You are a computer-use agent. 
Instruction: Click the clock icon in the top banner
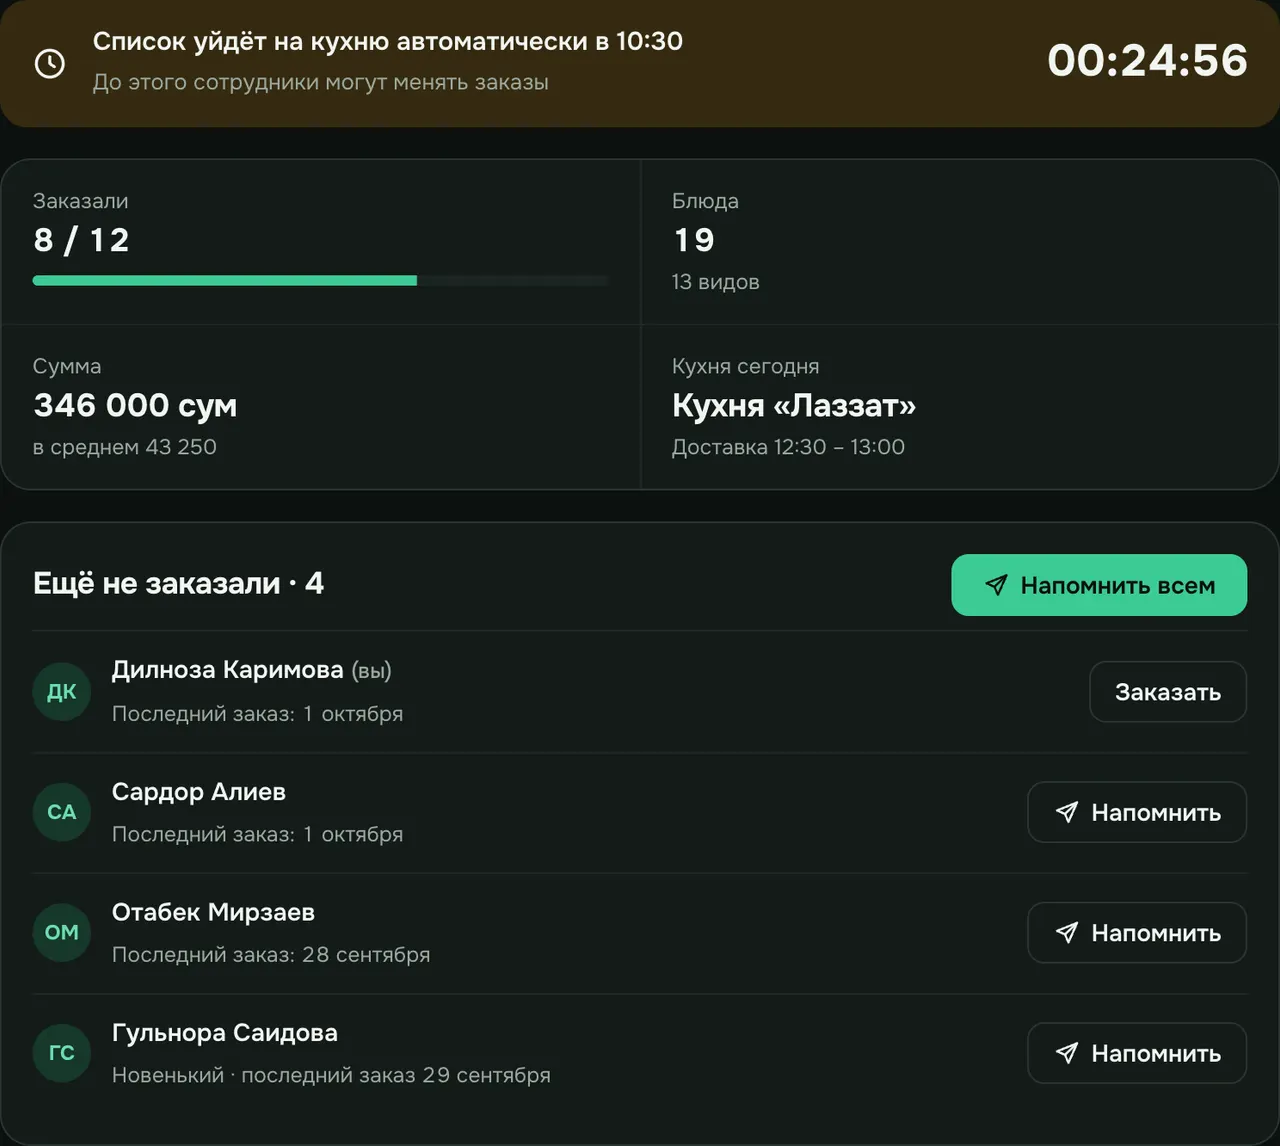(50, 63)
